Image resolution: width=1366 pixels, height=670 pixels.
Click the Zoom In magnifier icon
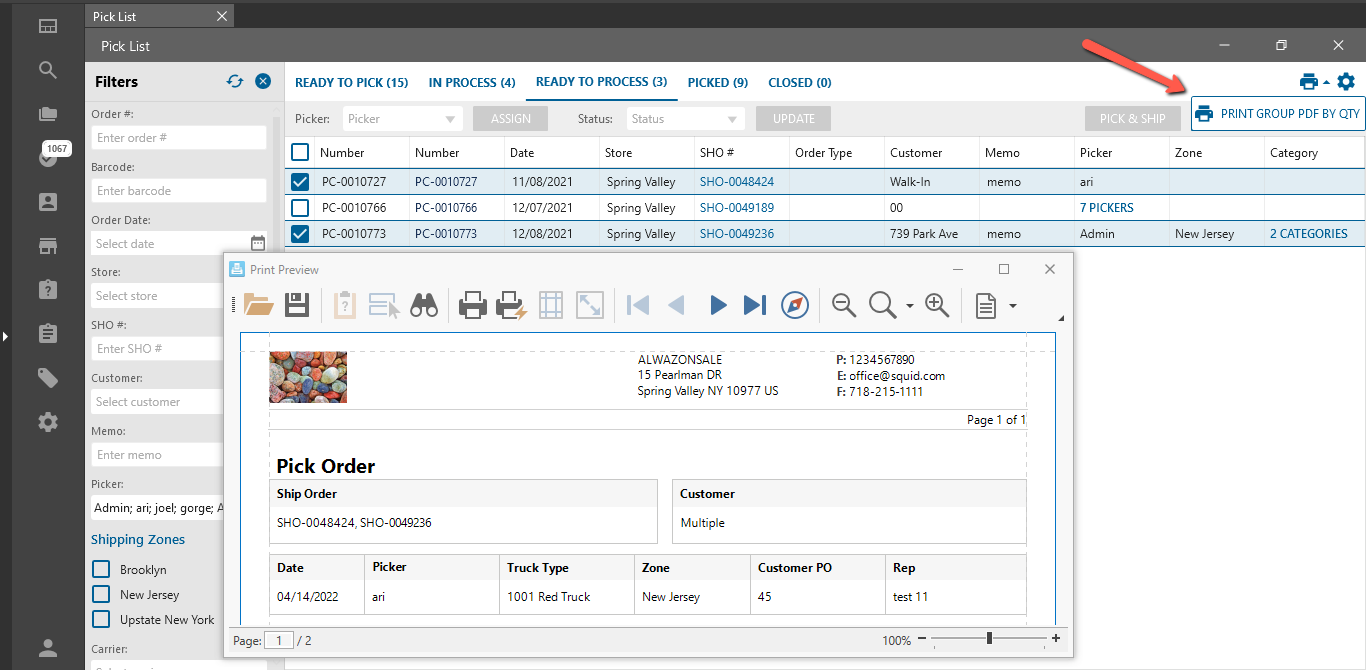tap(937, 305)
